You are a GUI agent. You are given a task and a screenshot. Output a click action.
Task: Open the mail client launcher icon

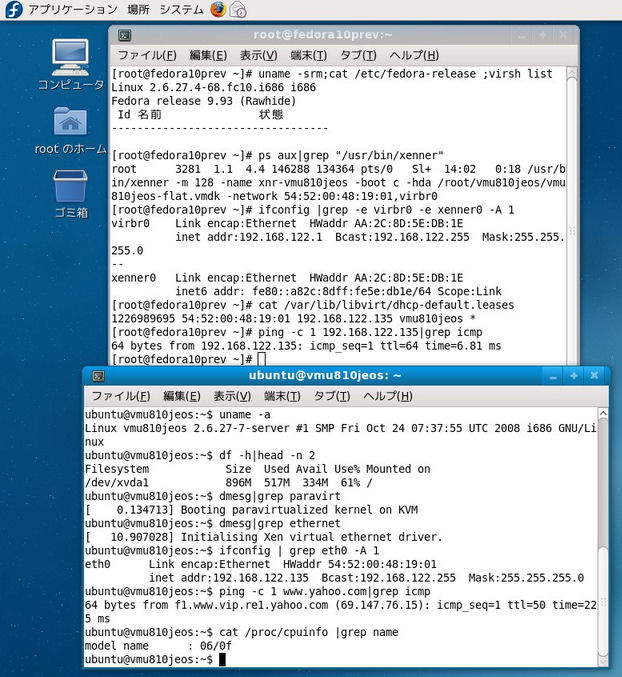click(x=237, y=9)
